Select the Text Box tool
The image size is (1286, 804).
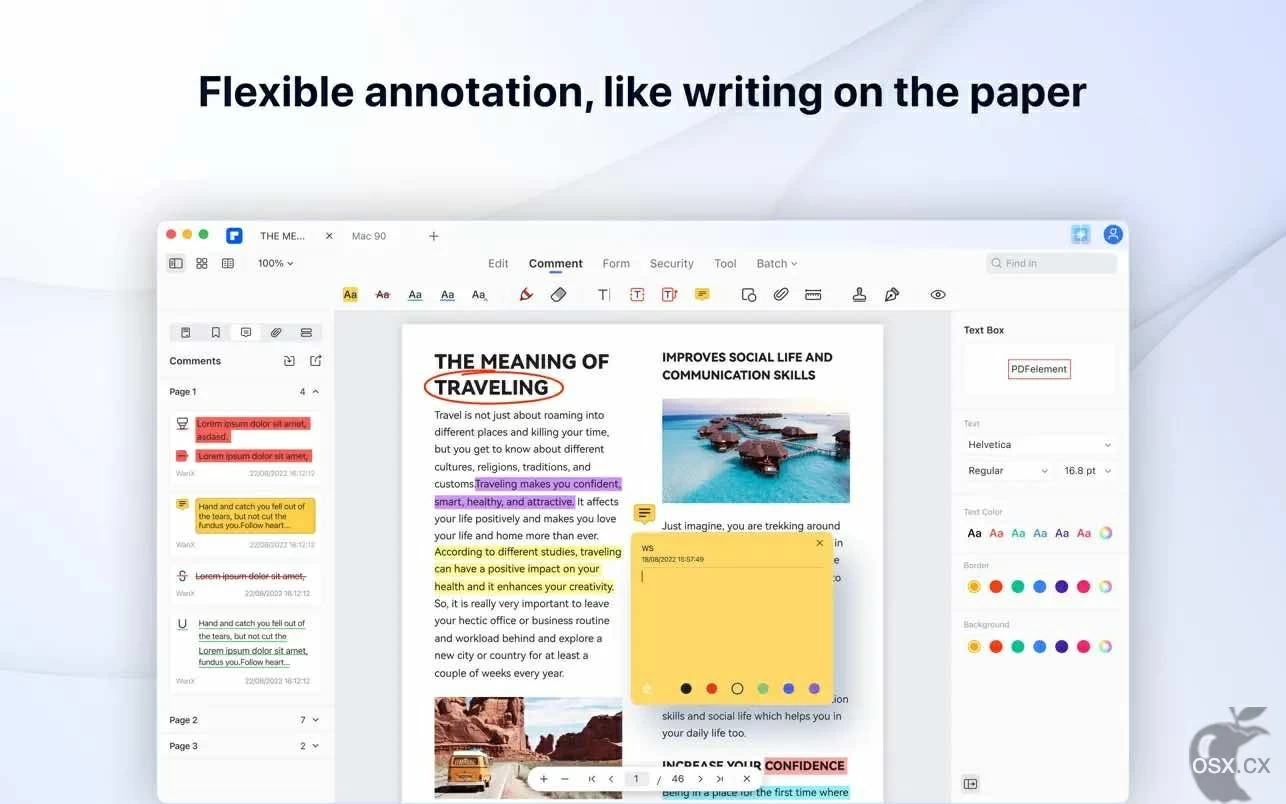click(x=637, y=294)
